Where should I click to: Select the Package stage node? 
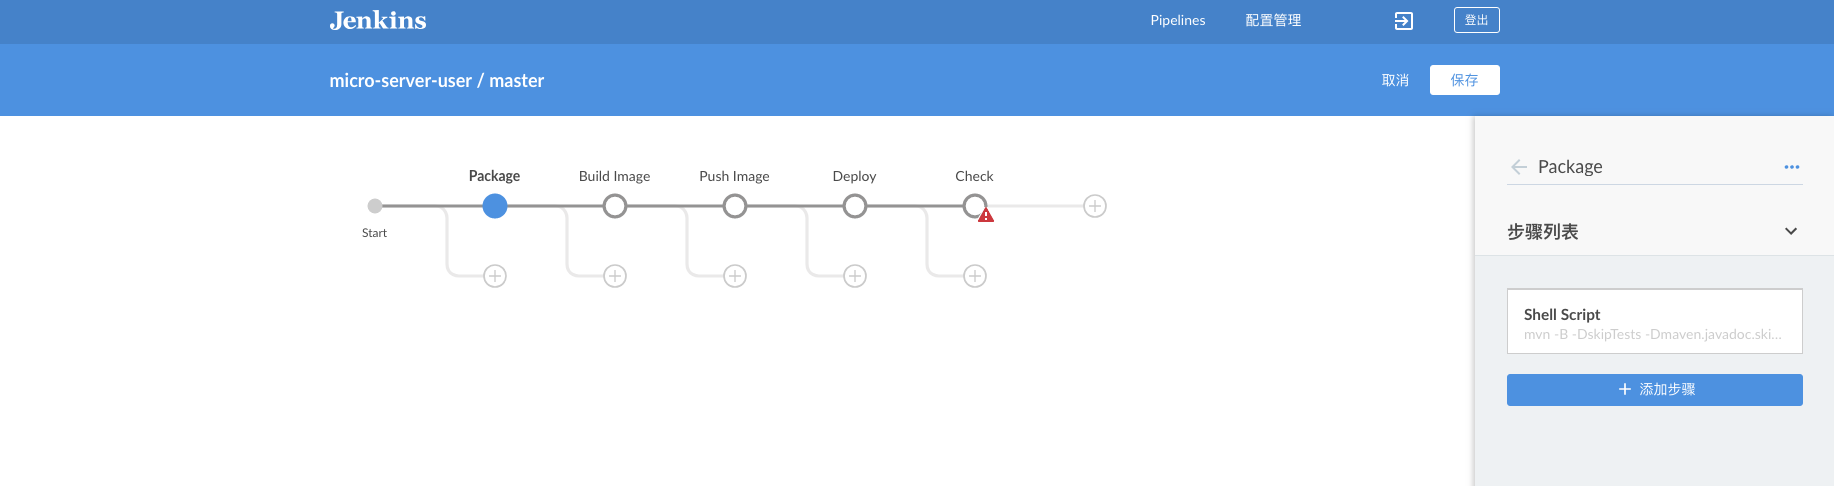pyautogui.click(x=495, y=206)
